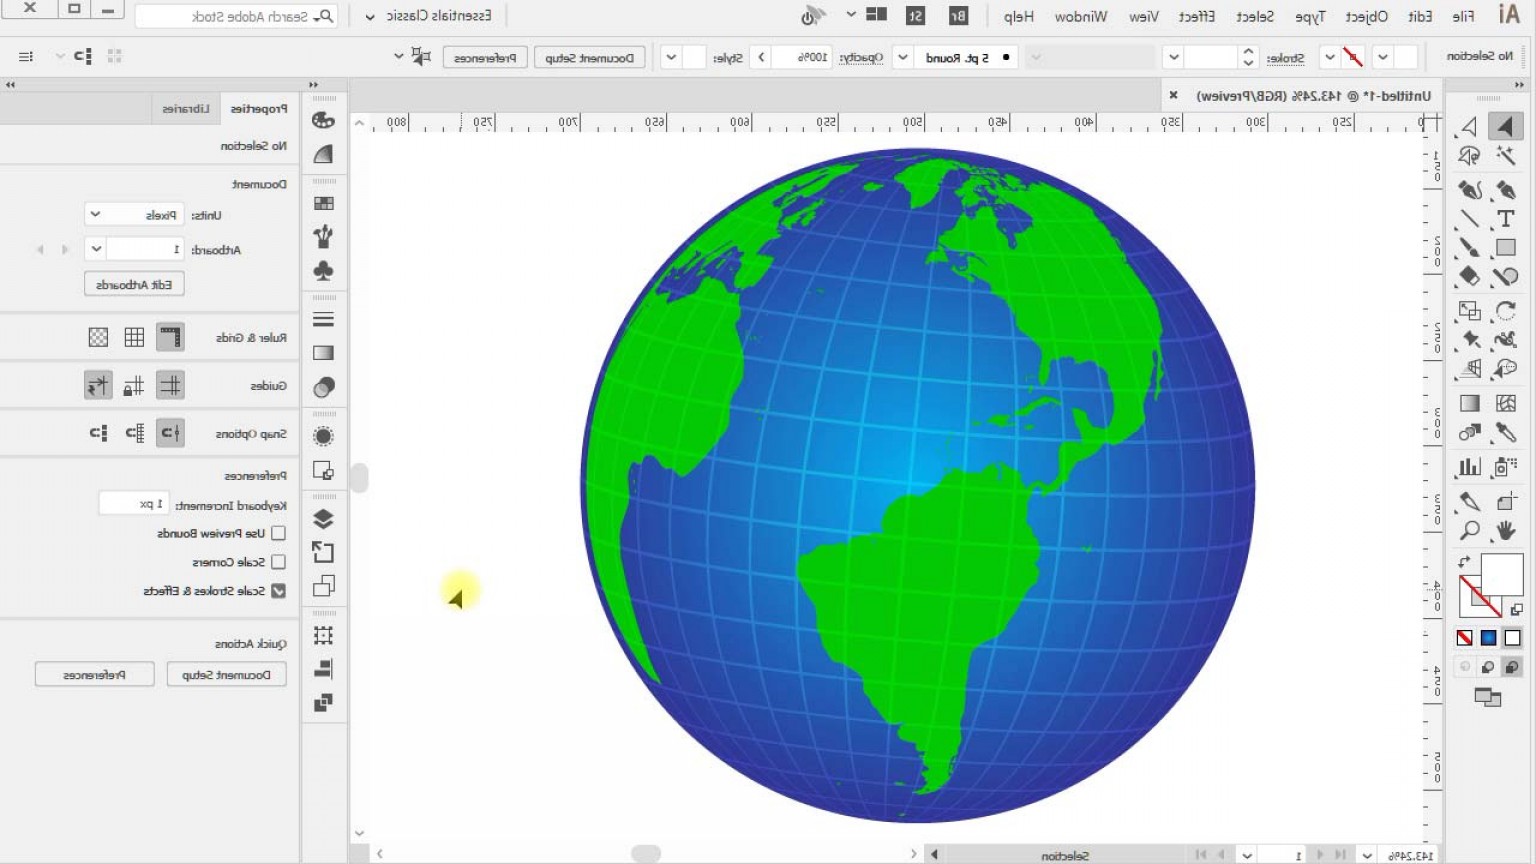Select the Hand tool
Viewport: 1536px width, 864px height.
(x=1505, y=531)
